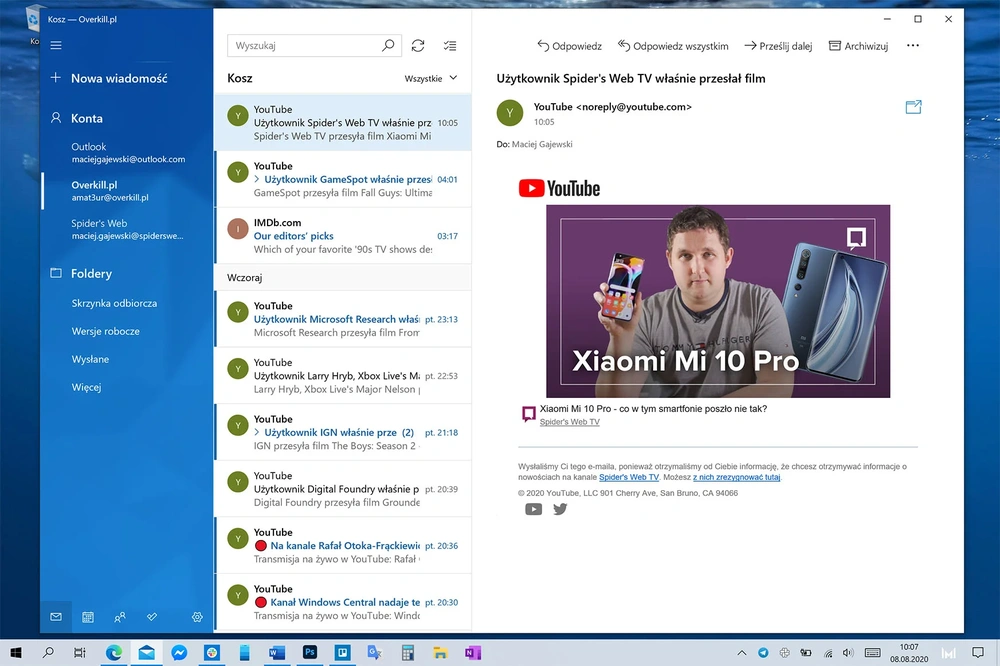Show more folders with Więcej
Screen dimensions: 1000x666
[86, 387]
